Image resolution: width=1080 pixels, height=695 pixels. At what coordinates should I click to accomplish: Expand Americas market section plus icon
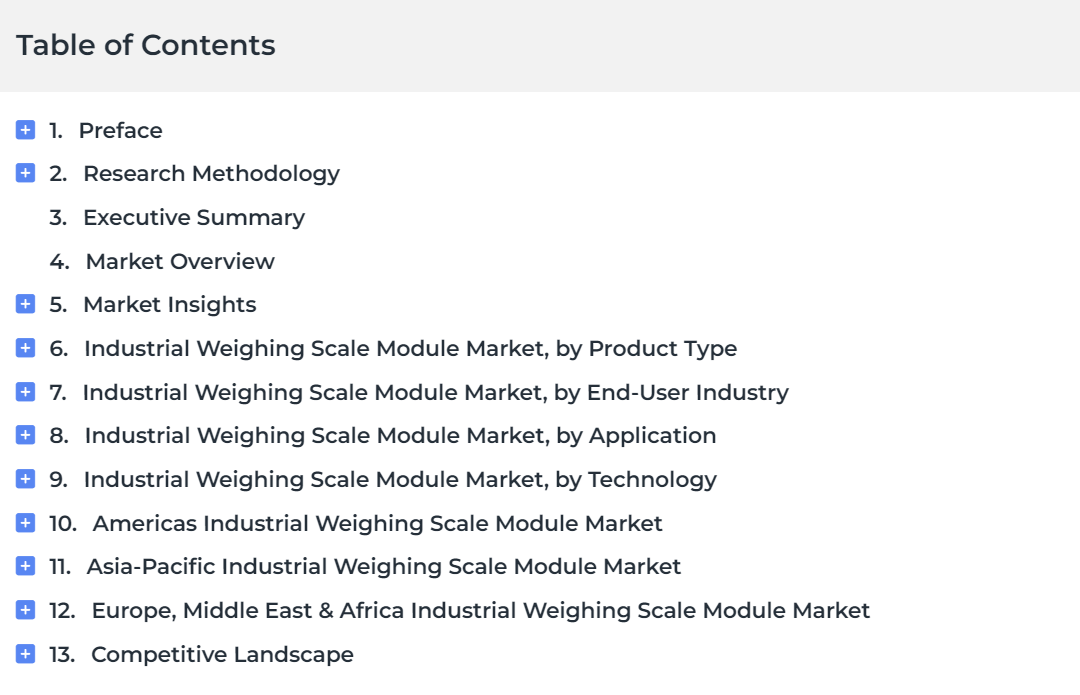coord(25,523)
